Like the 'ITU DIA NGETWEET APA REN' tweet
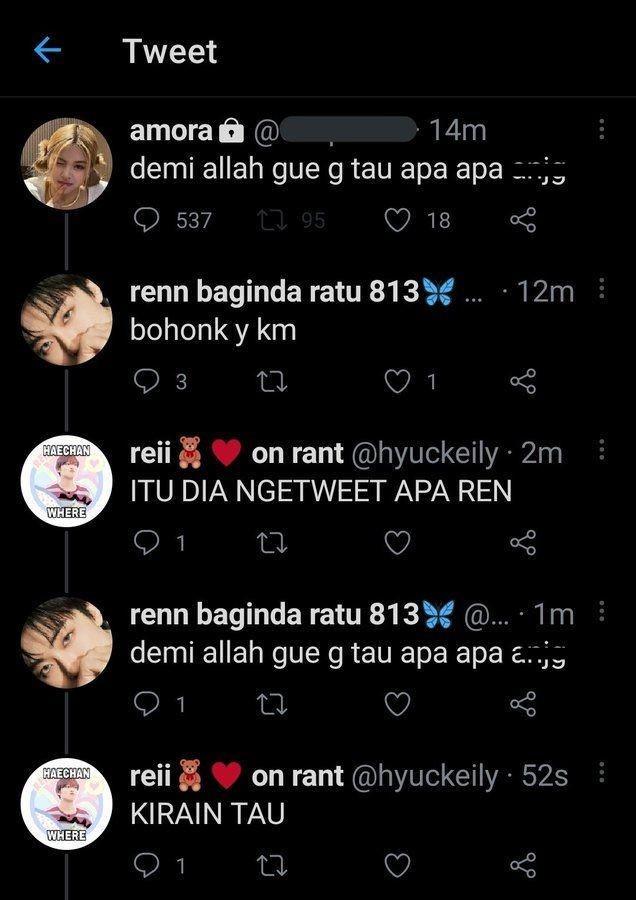 click(397, 543)
